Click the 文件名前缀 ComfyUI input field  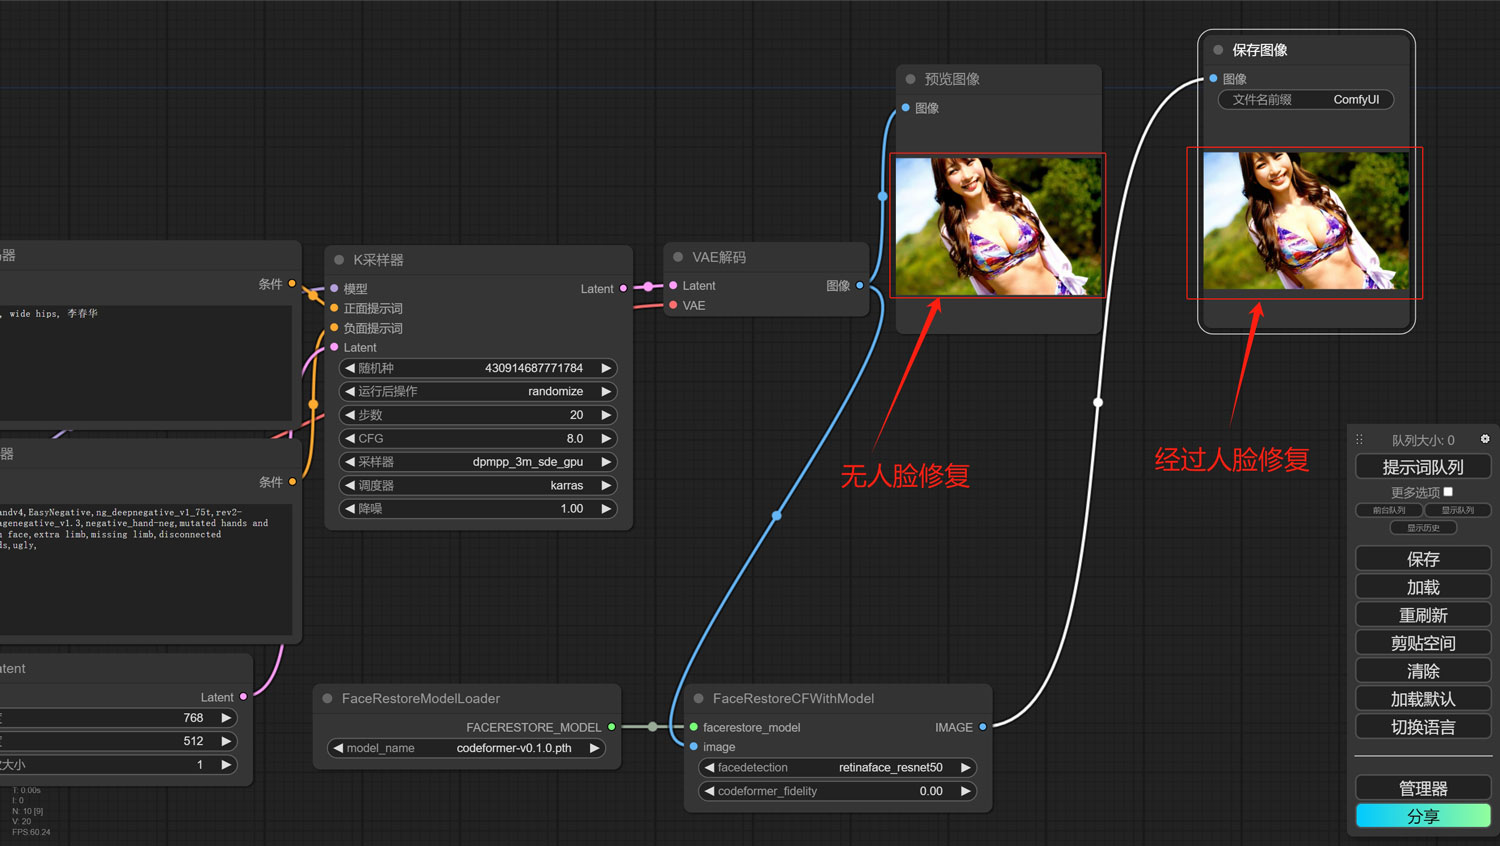[x=1305, y=100]
